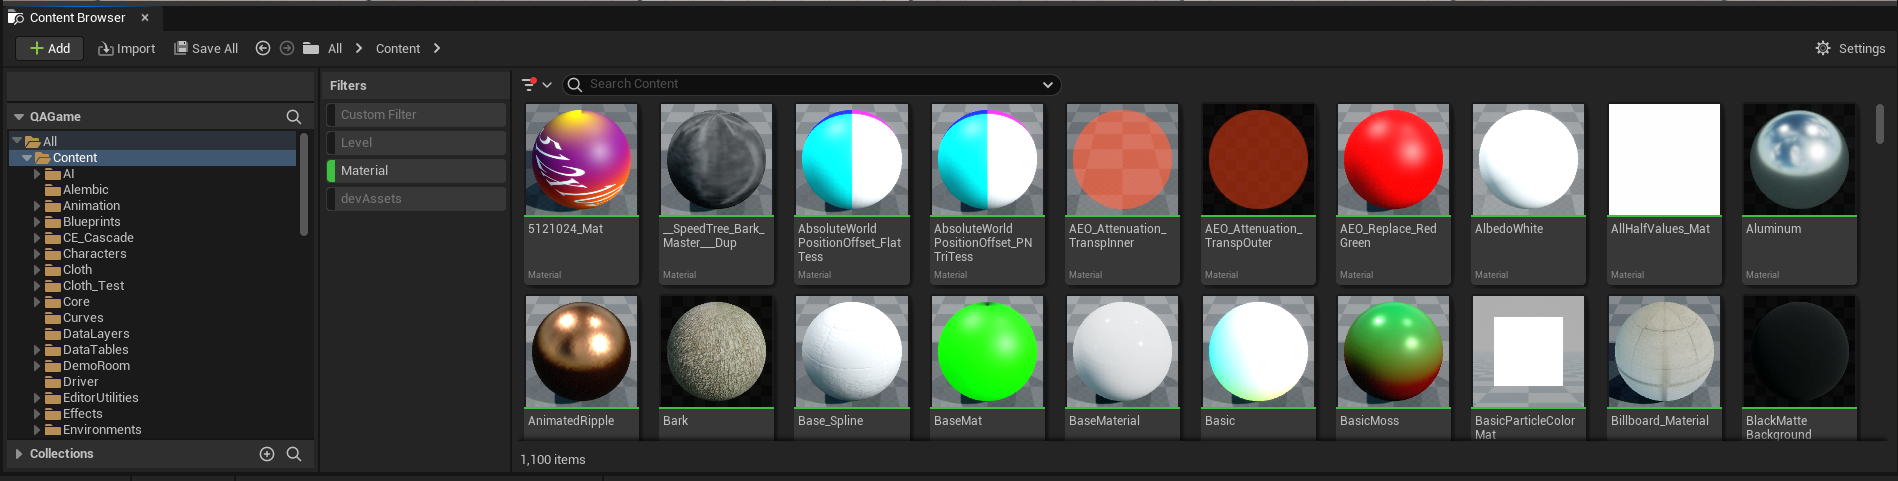Enable the Level filter
Screen dimensions: 1898x481
(416, 143)
